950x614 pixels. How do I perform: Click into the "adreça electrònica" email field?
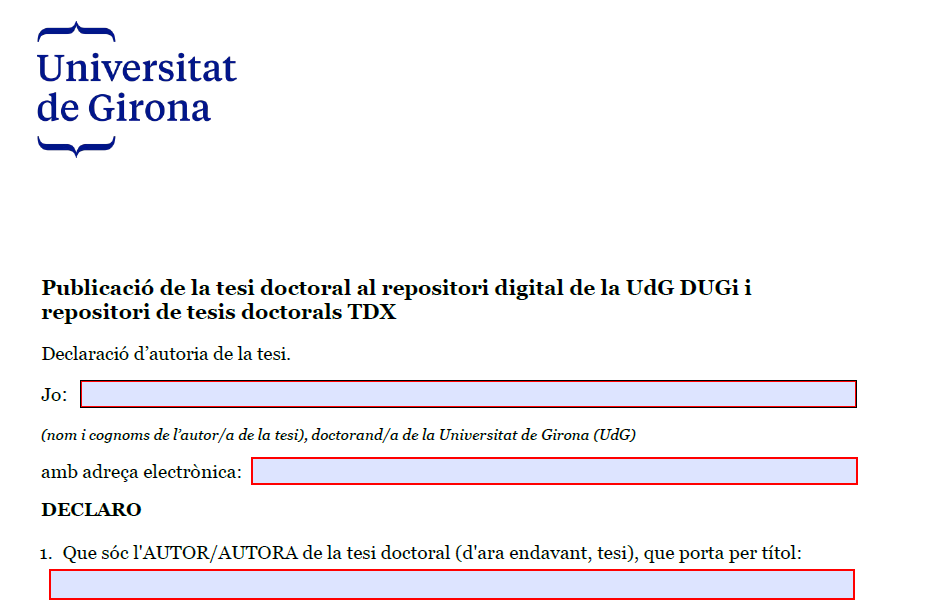pyautogui.click(x=554, y=471)
